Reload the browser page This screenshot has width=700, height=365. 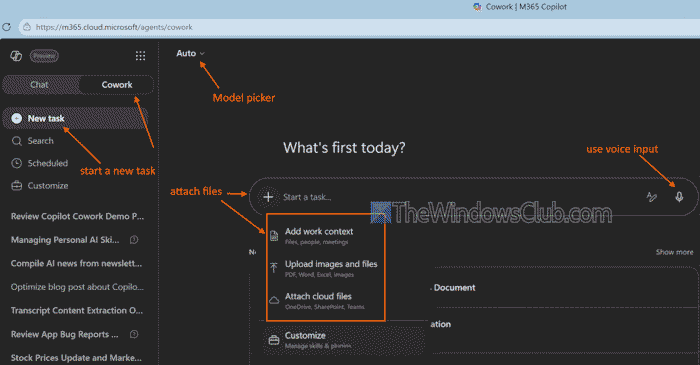[x=7, y=27]
